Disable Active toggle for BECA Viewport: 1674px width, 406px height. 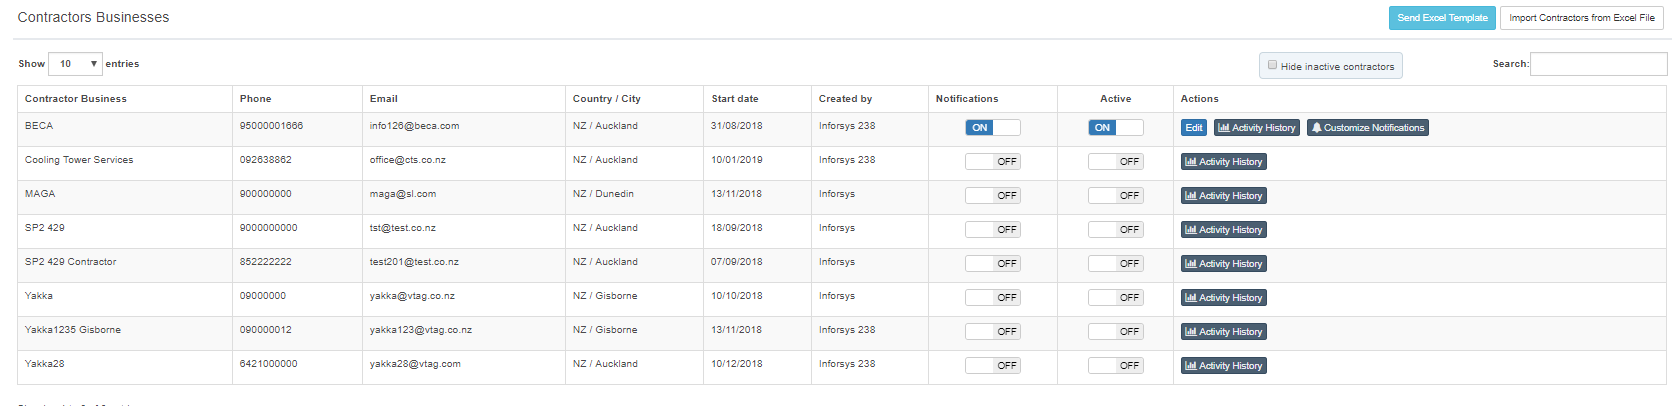click(1115, 128)
